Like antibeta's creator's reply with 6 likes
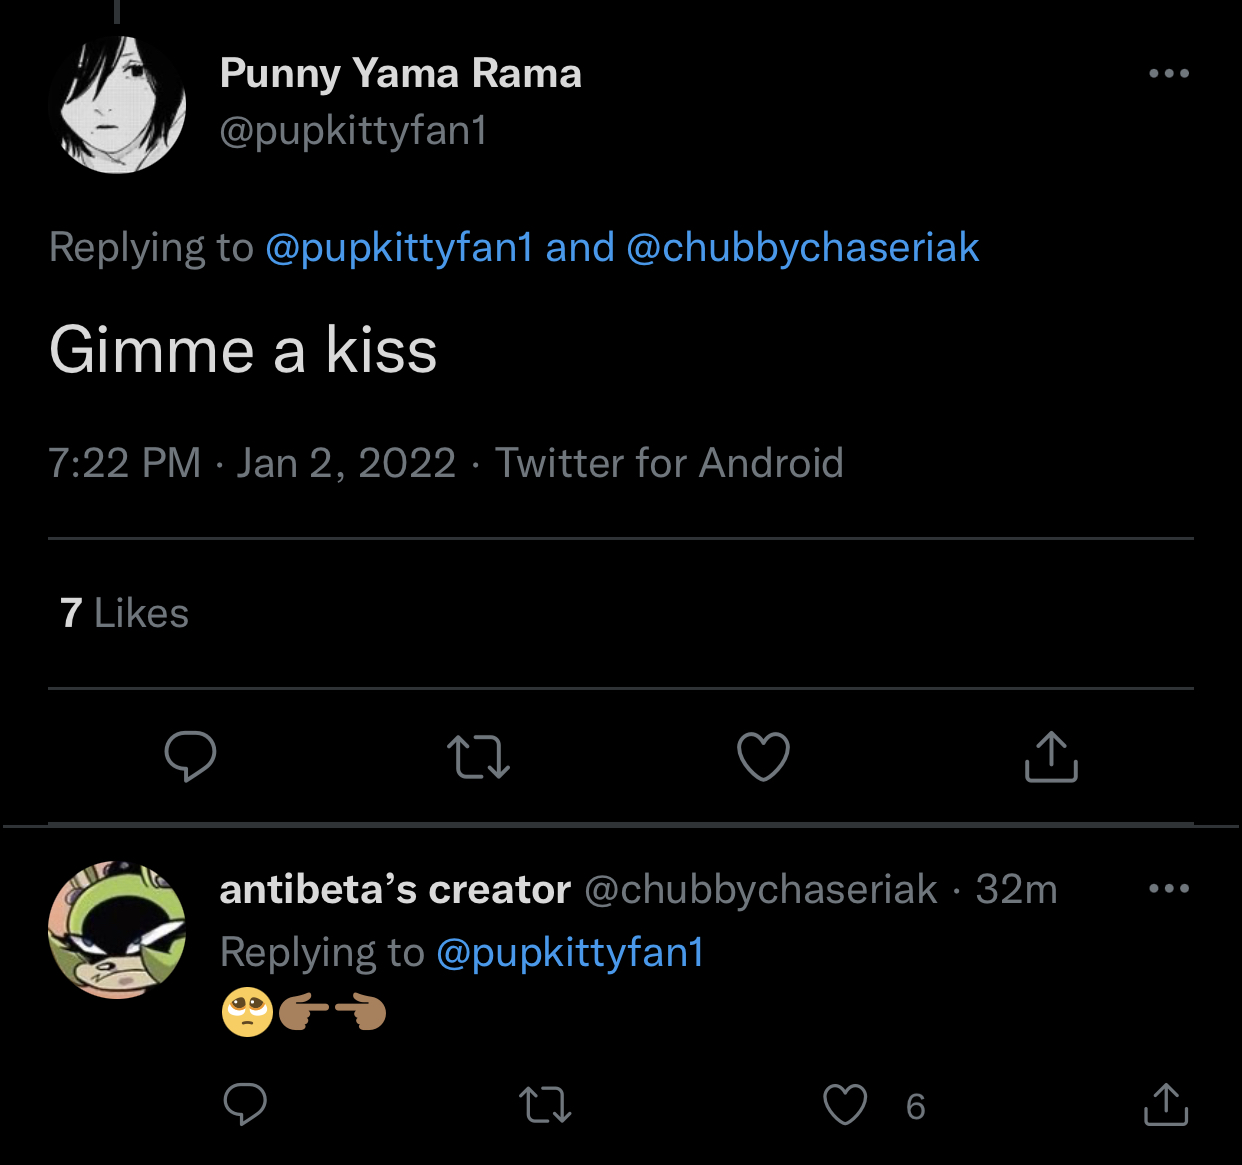The width and height of the screenshot is (1242, 1165). pyautogui.click(x=845, y=1105)
